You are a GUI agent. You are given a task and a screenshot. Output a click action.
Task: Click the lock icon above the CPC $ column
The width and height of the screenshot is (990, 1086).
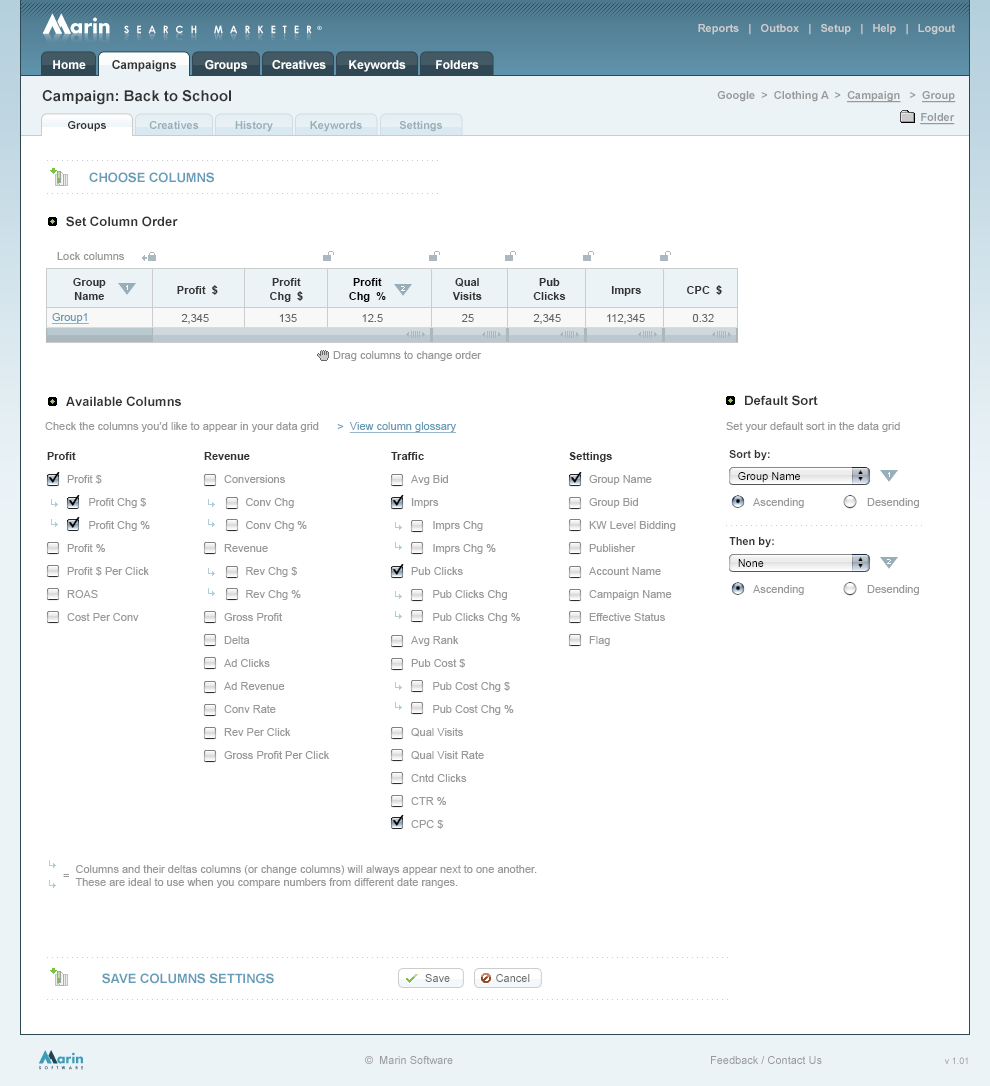click(x=665, y=256)
